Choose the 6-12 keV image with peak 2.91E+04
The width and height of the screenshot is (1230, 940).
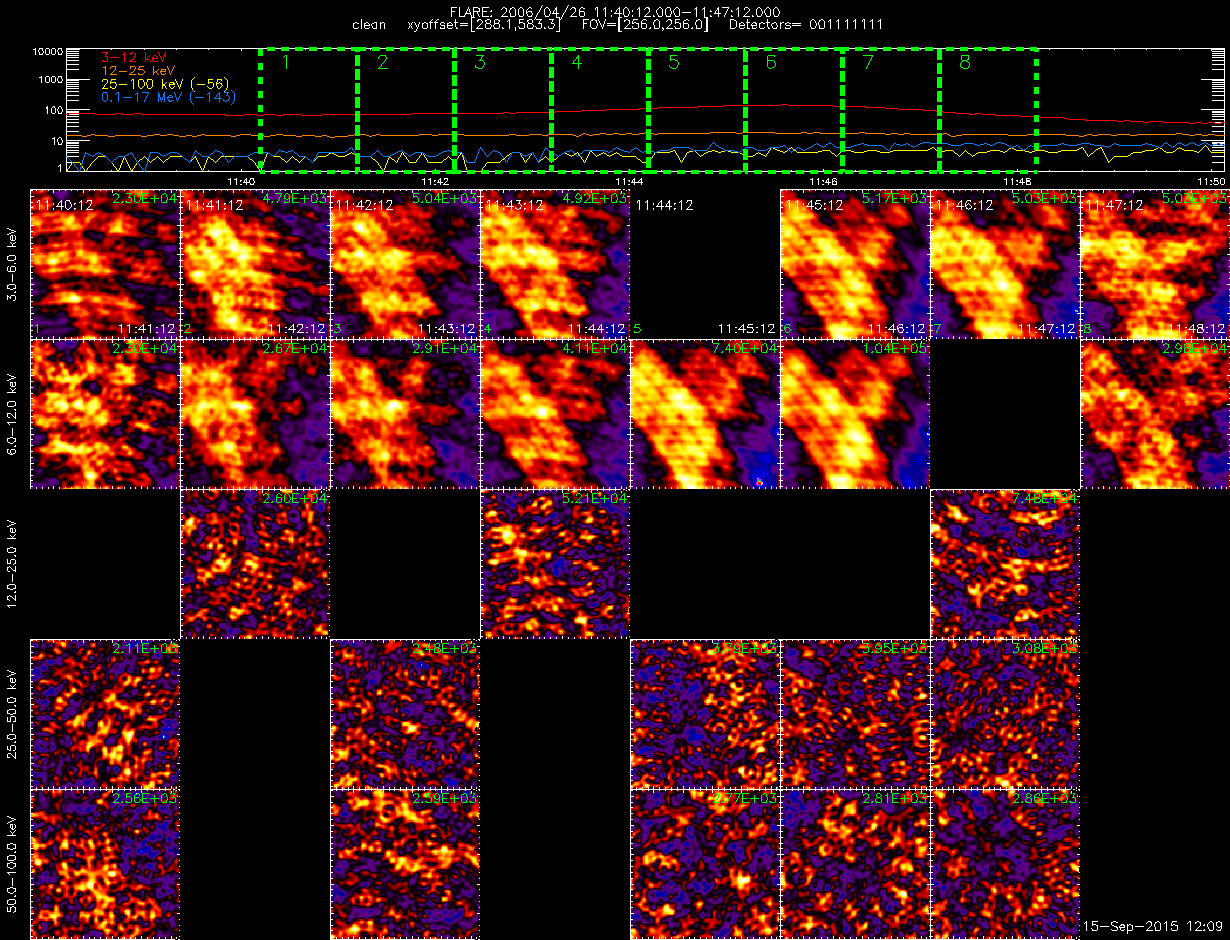pyautogui.click(x=406, y=414)
